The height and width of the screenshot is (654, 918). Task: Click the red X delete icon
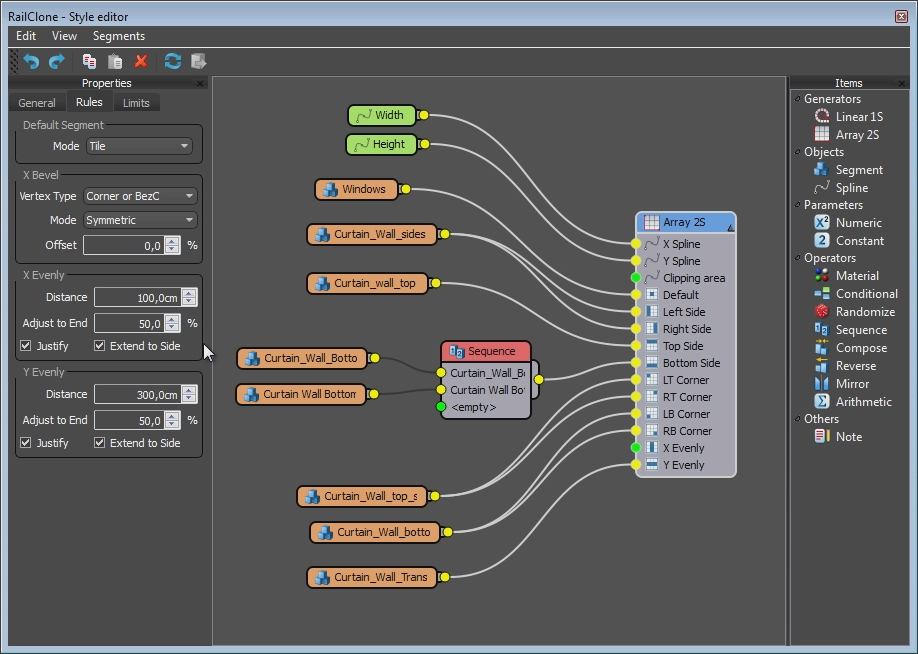141,61
